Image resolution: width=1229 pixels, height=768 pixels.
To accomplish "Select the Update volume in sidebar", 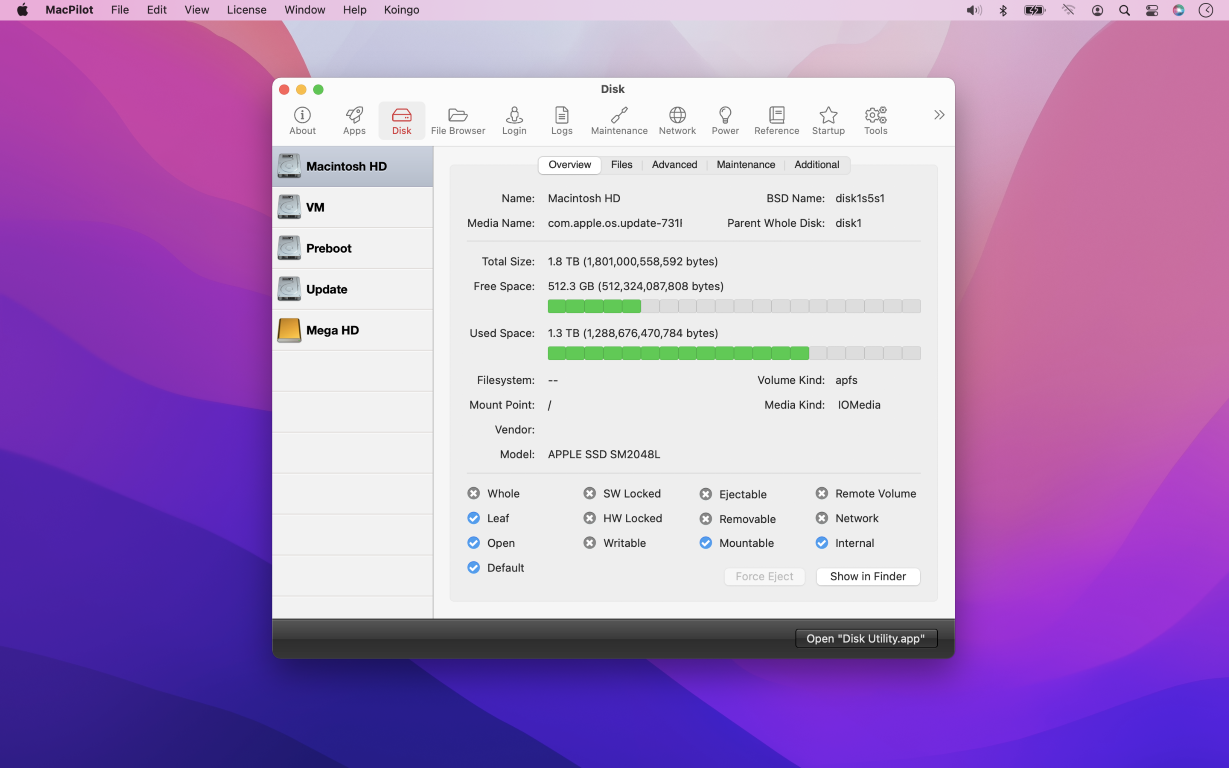I will click(353, 289).
